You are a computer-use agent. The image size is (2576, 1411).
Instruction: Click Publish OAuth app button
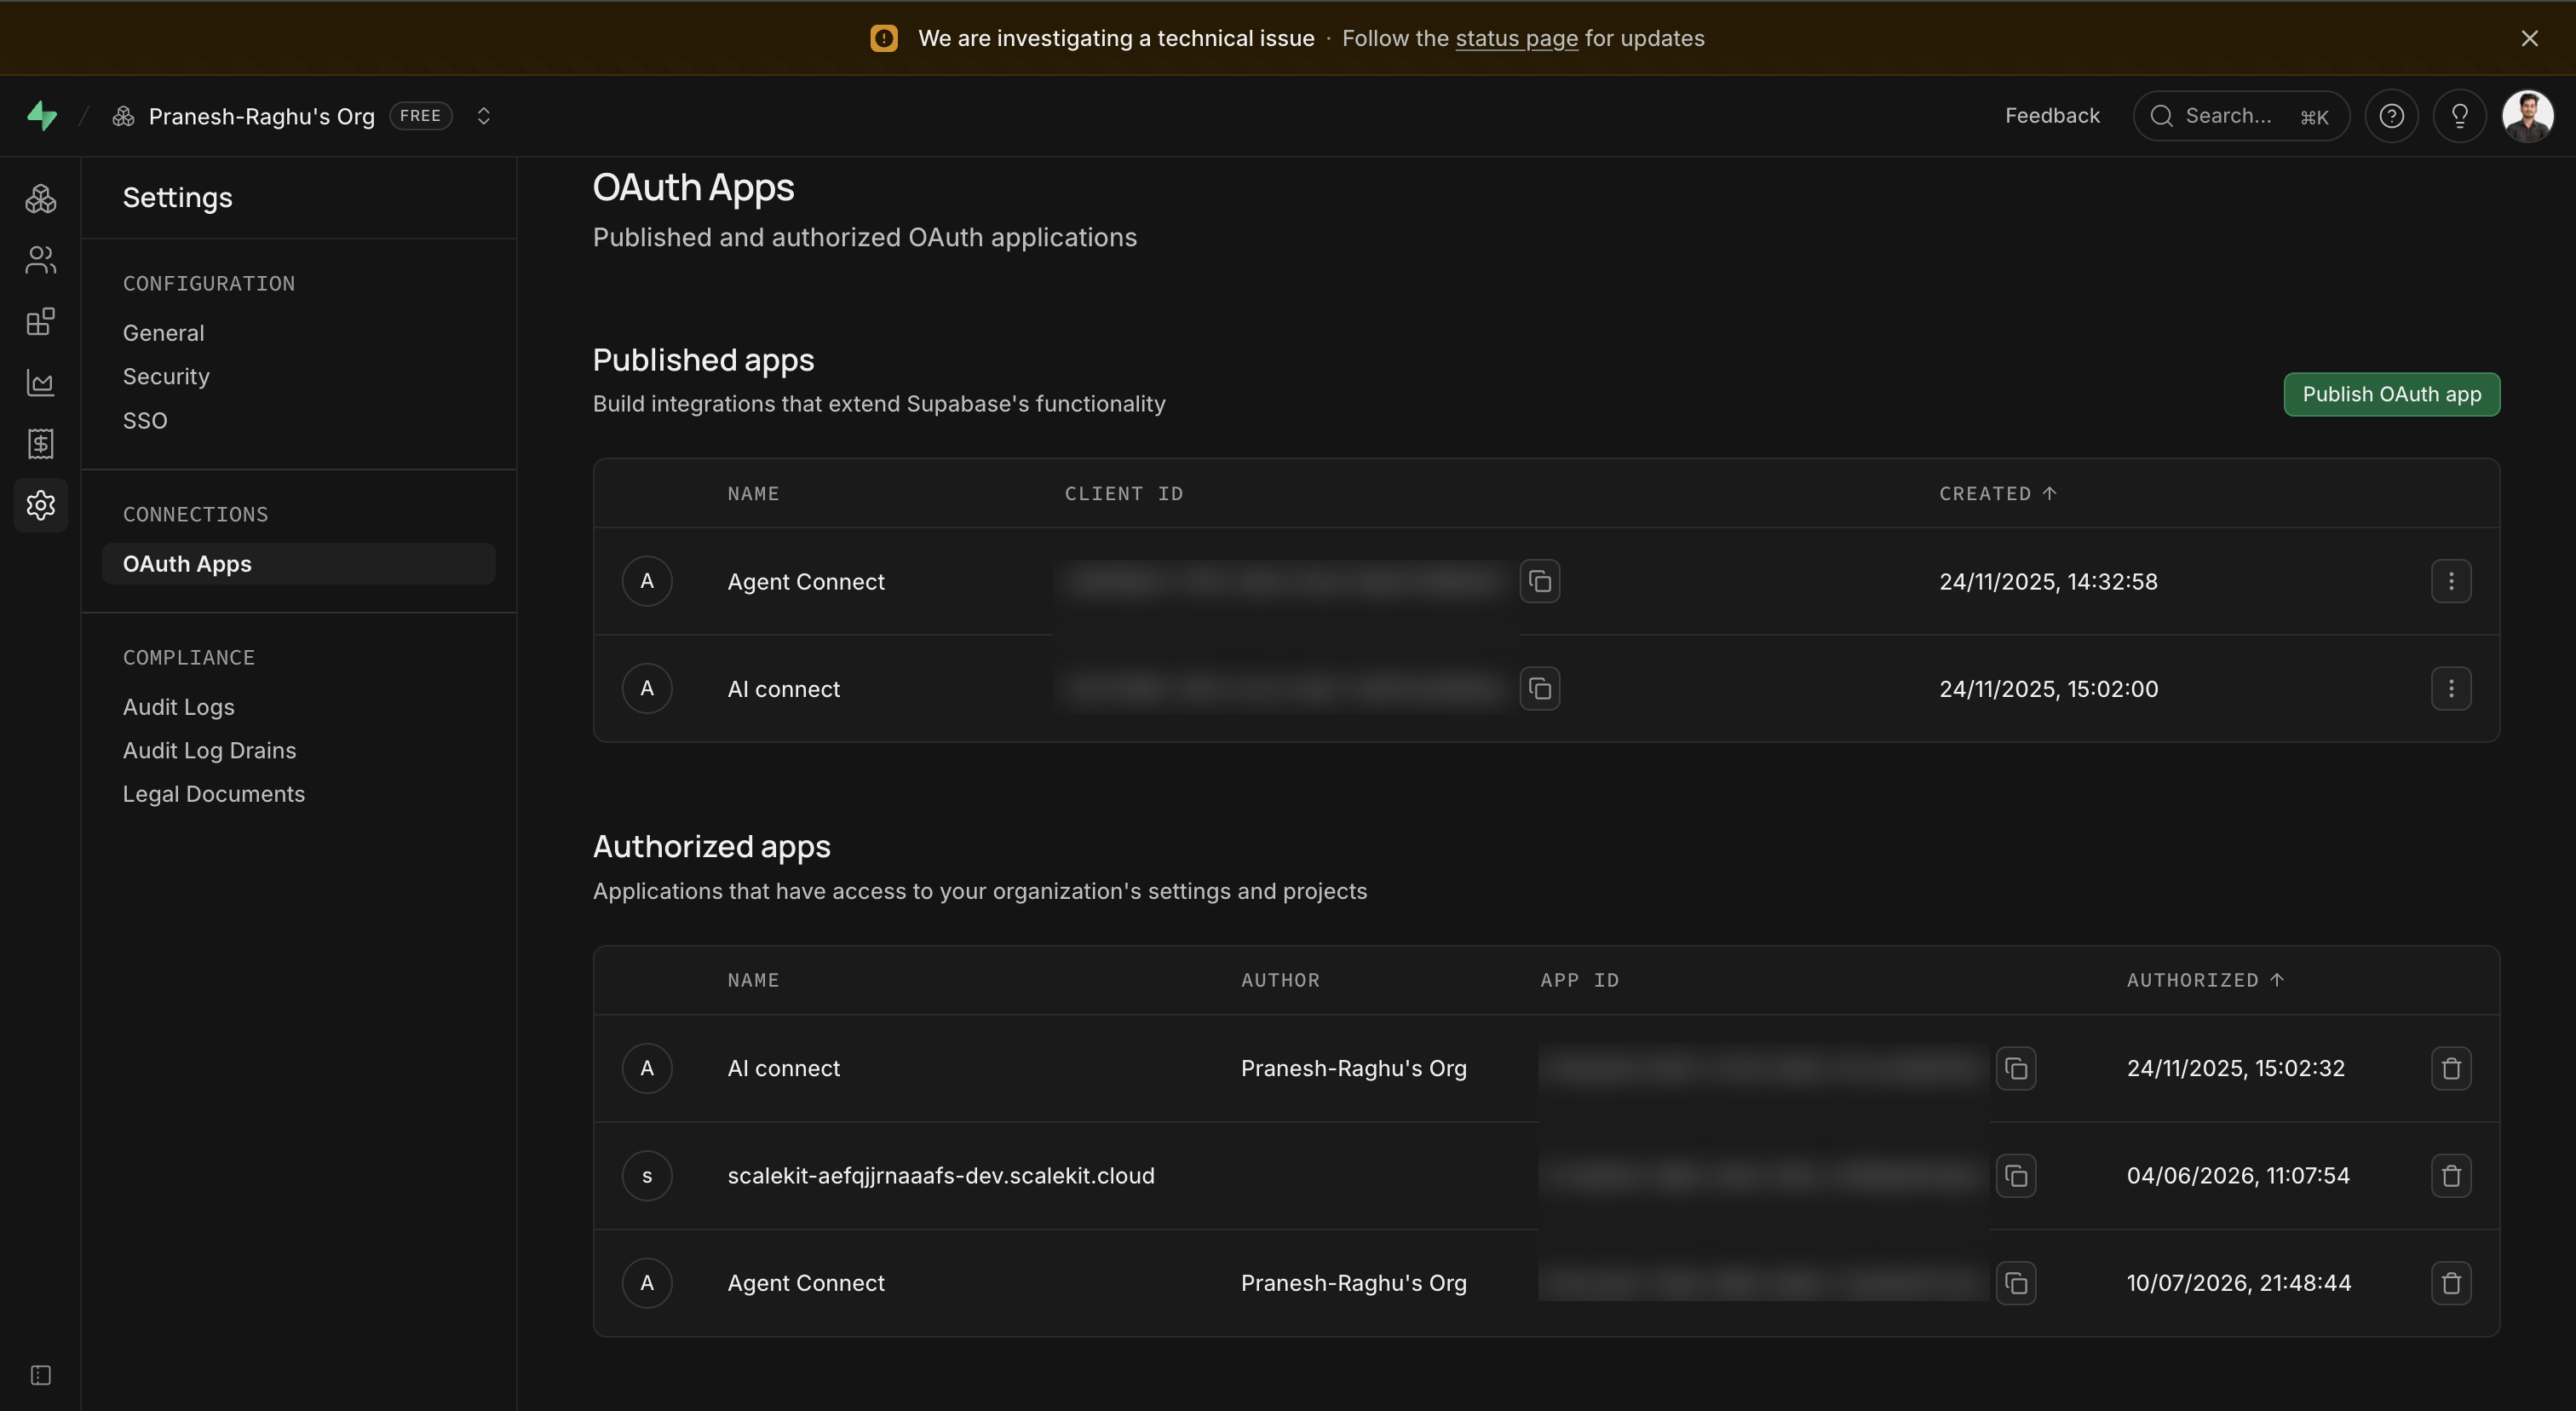point(2392,394)
